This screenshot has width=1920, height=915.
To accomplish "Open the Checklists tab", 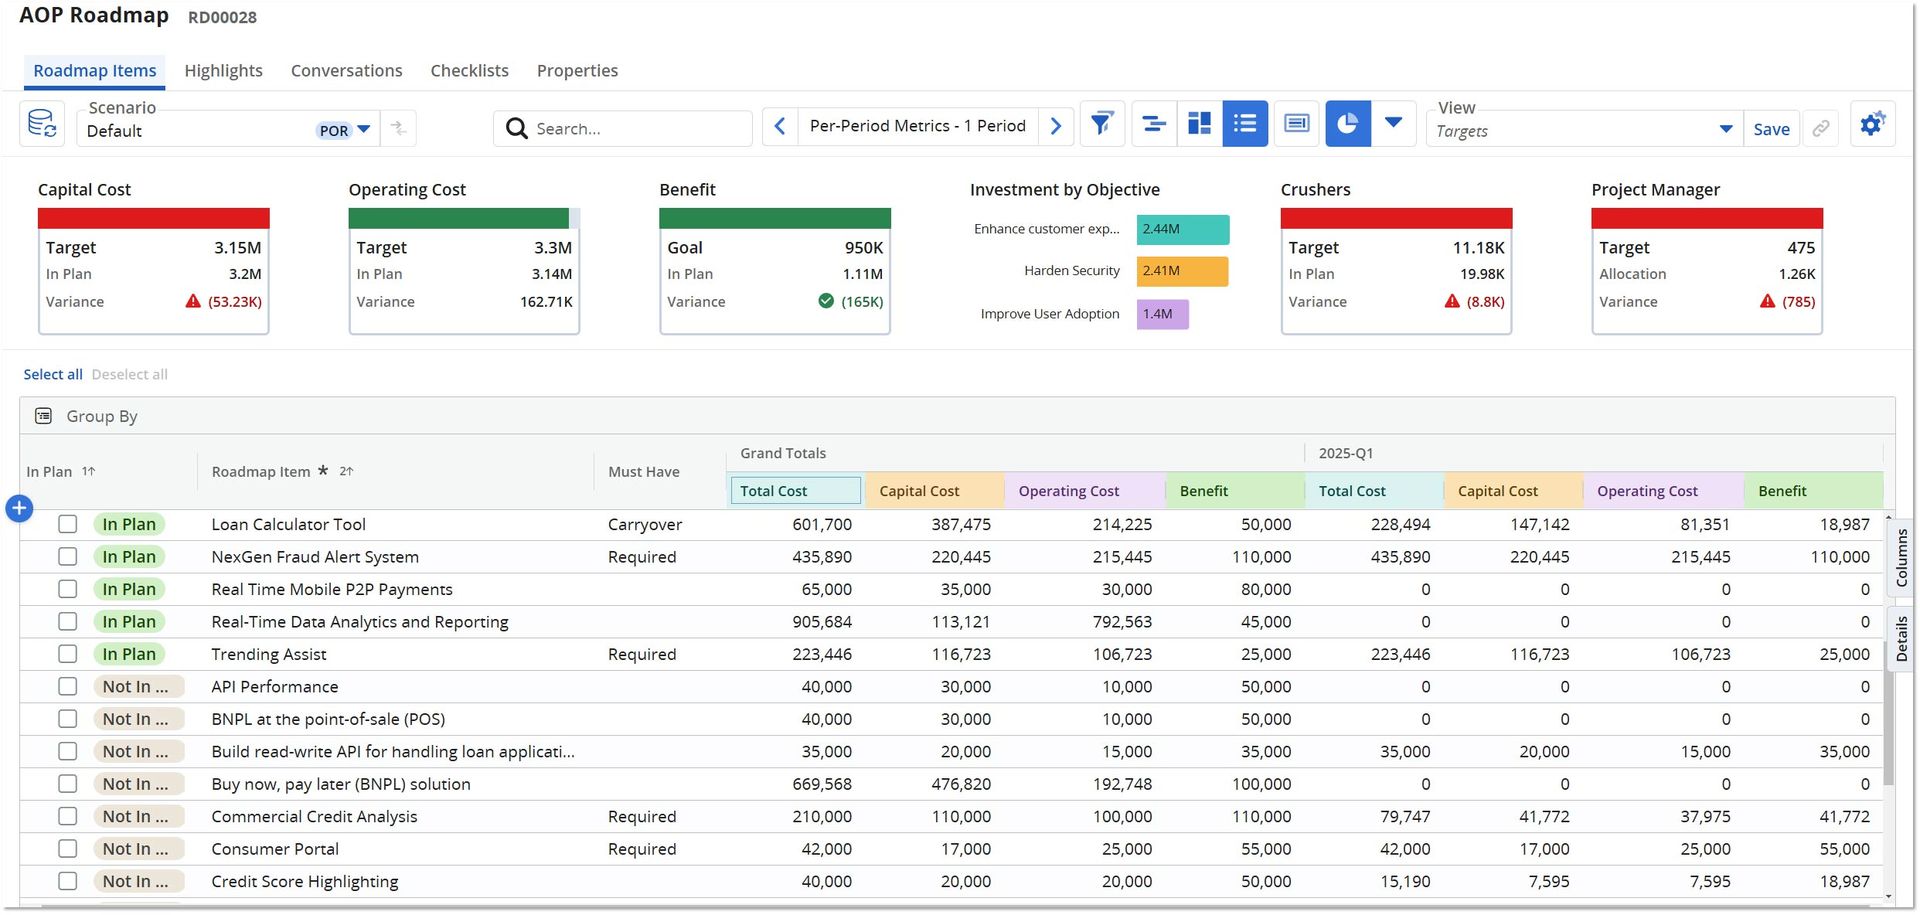I will click(x=469, y=71).
